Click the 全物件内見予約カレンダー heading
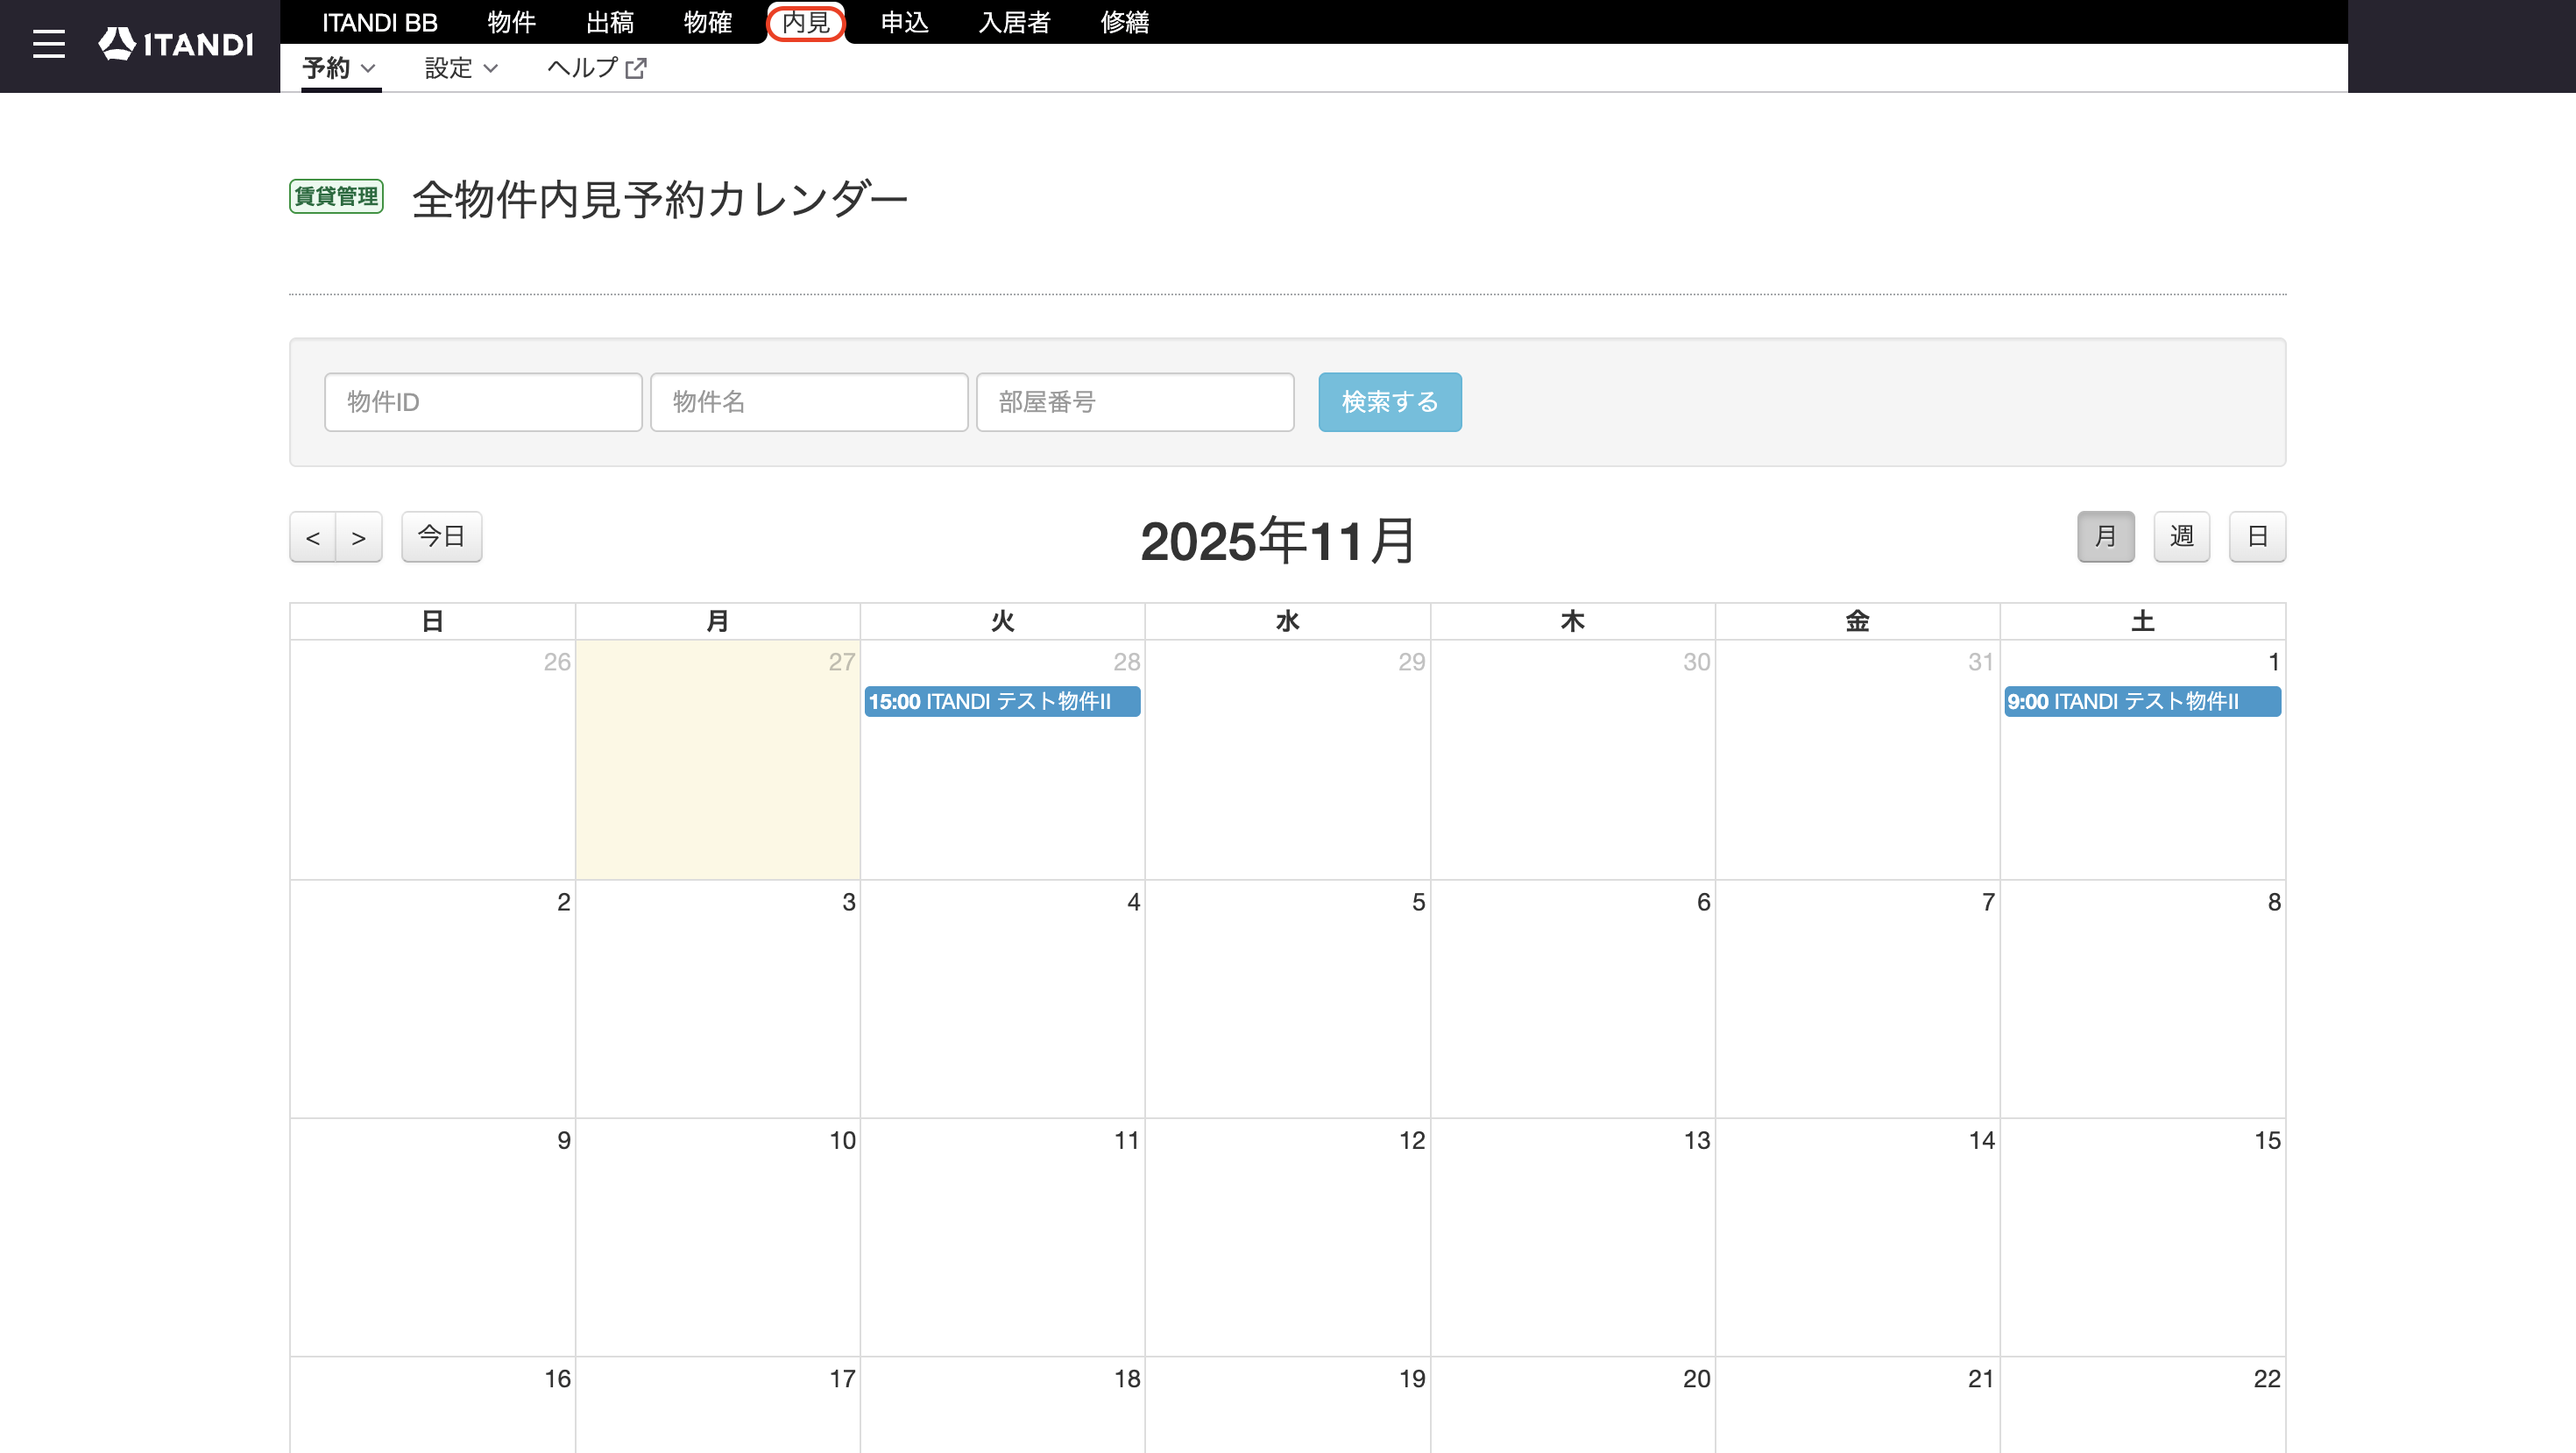 660,199
